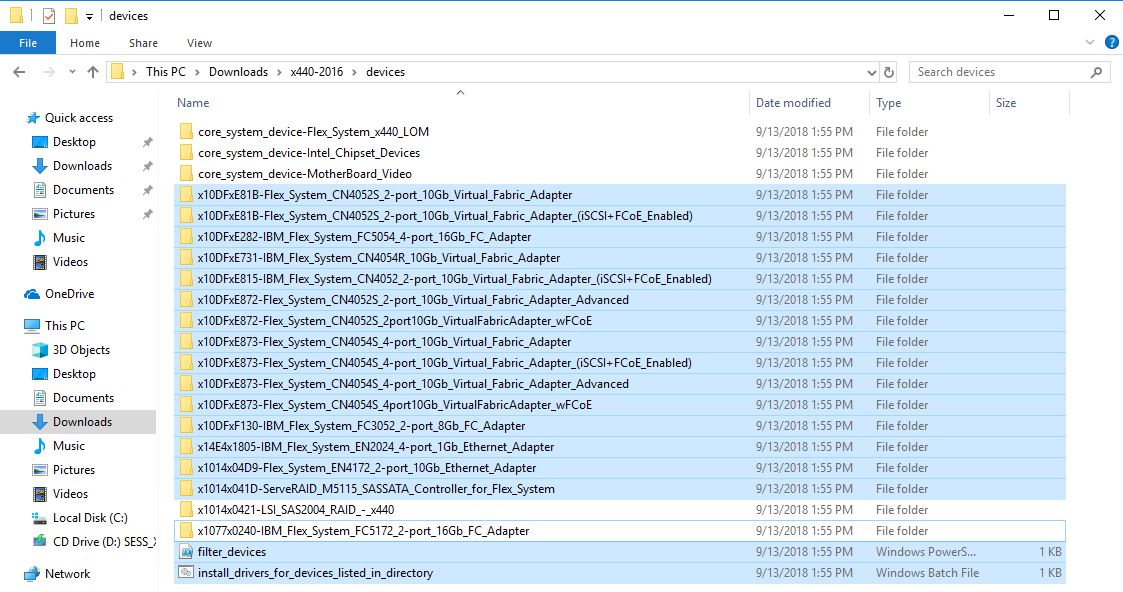Viewport: 1123px width, 592px height.
Task: Select the install_drivers_for_devices_listed_in_directory batch file
Action: coord(315,573)
